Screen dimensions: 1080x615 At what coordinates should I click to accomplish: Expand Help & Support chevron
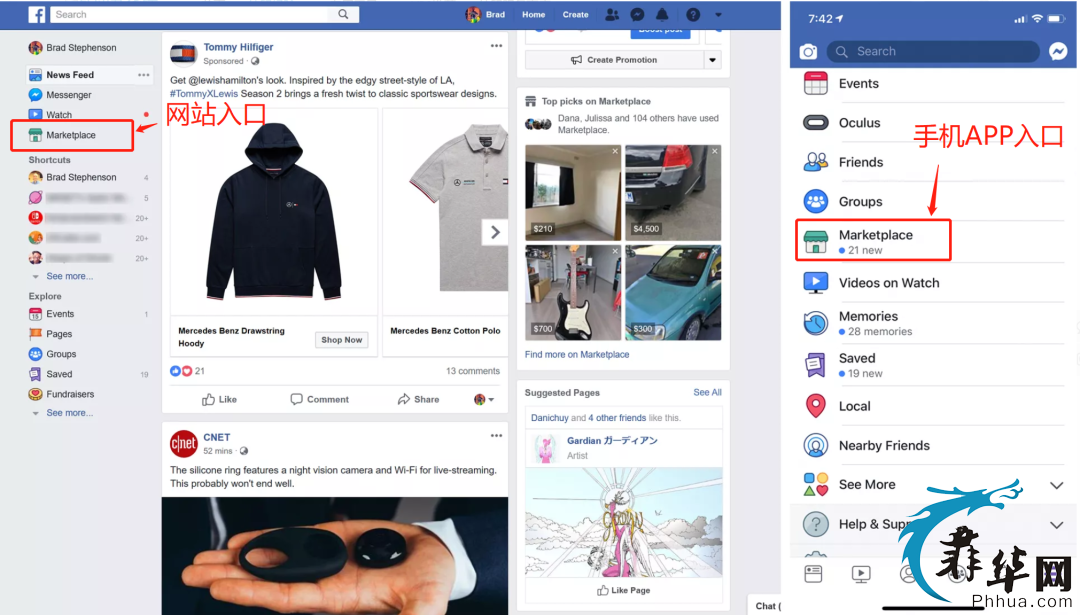click(1057, 525)
